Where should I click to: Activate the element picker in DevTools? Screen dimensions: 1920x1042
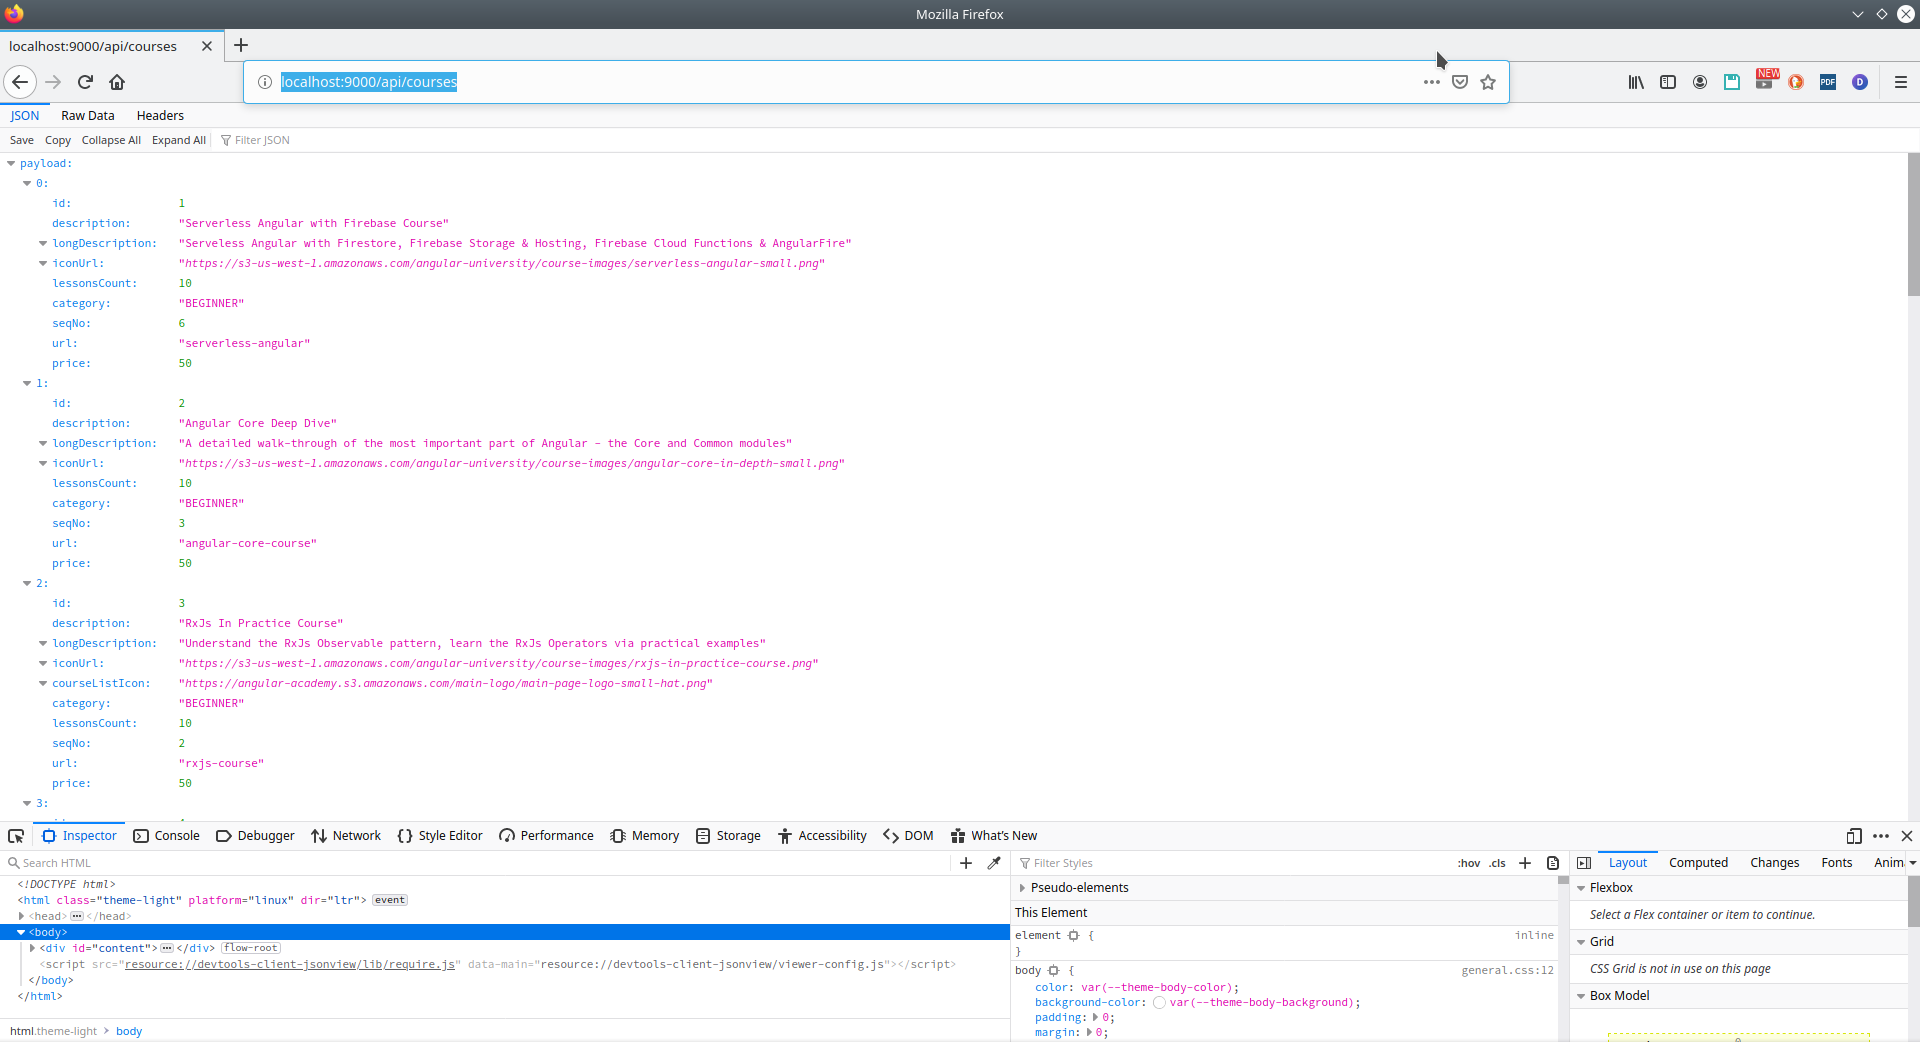[16, 836]
